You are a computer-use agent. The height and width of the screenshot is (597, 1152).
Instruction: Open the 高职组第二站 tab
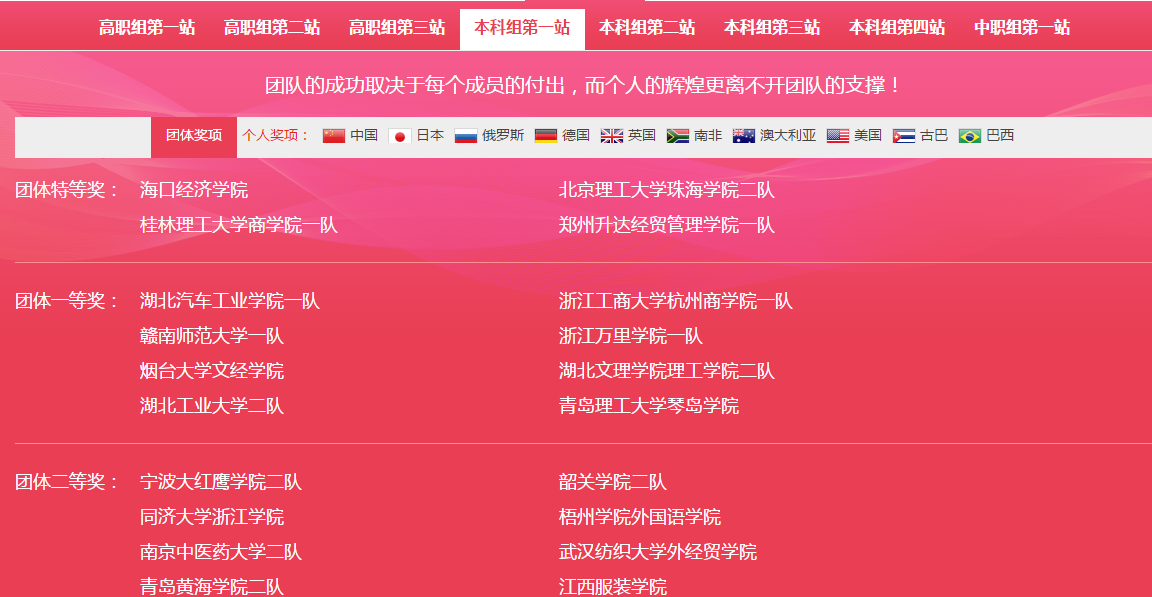coord(272,28)
